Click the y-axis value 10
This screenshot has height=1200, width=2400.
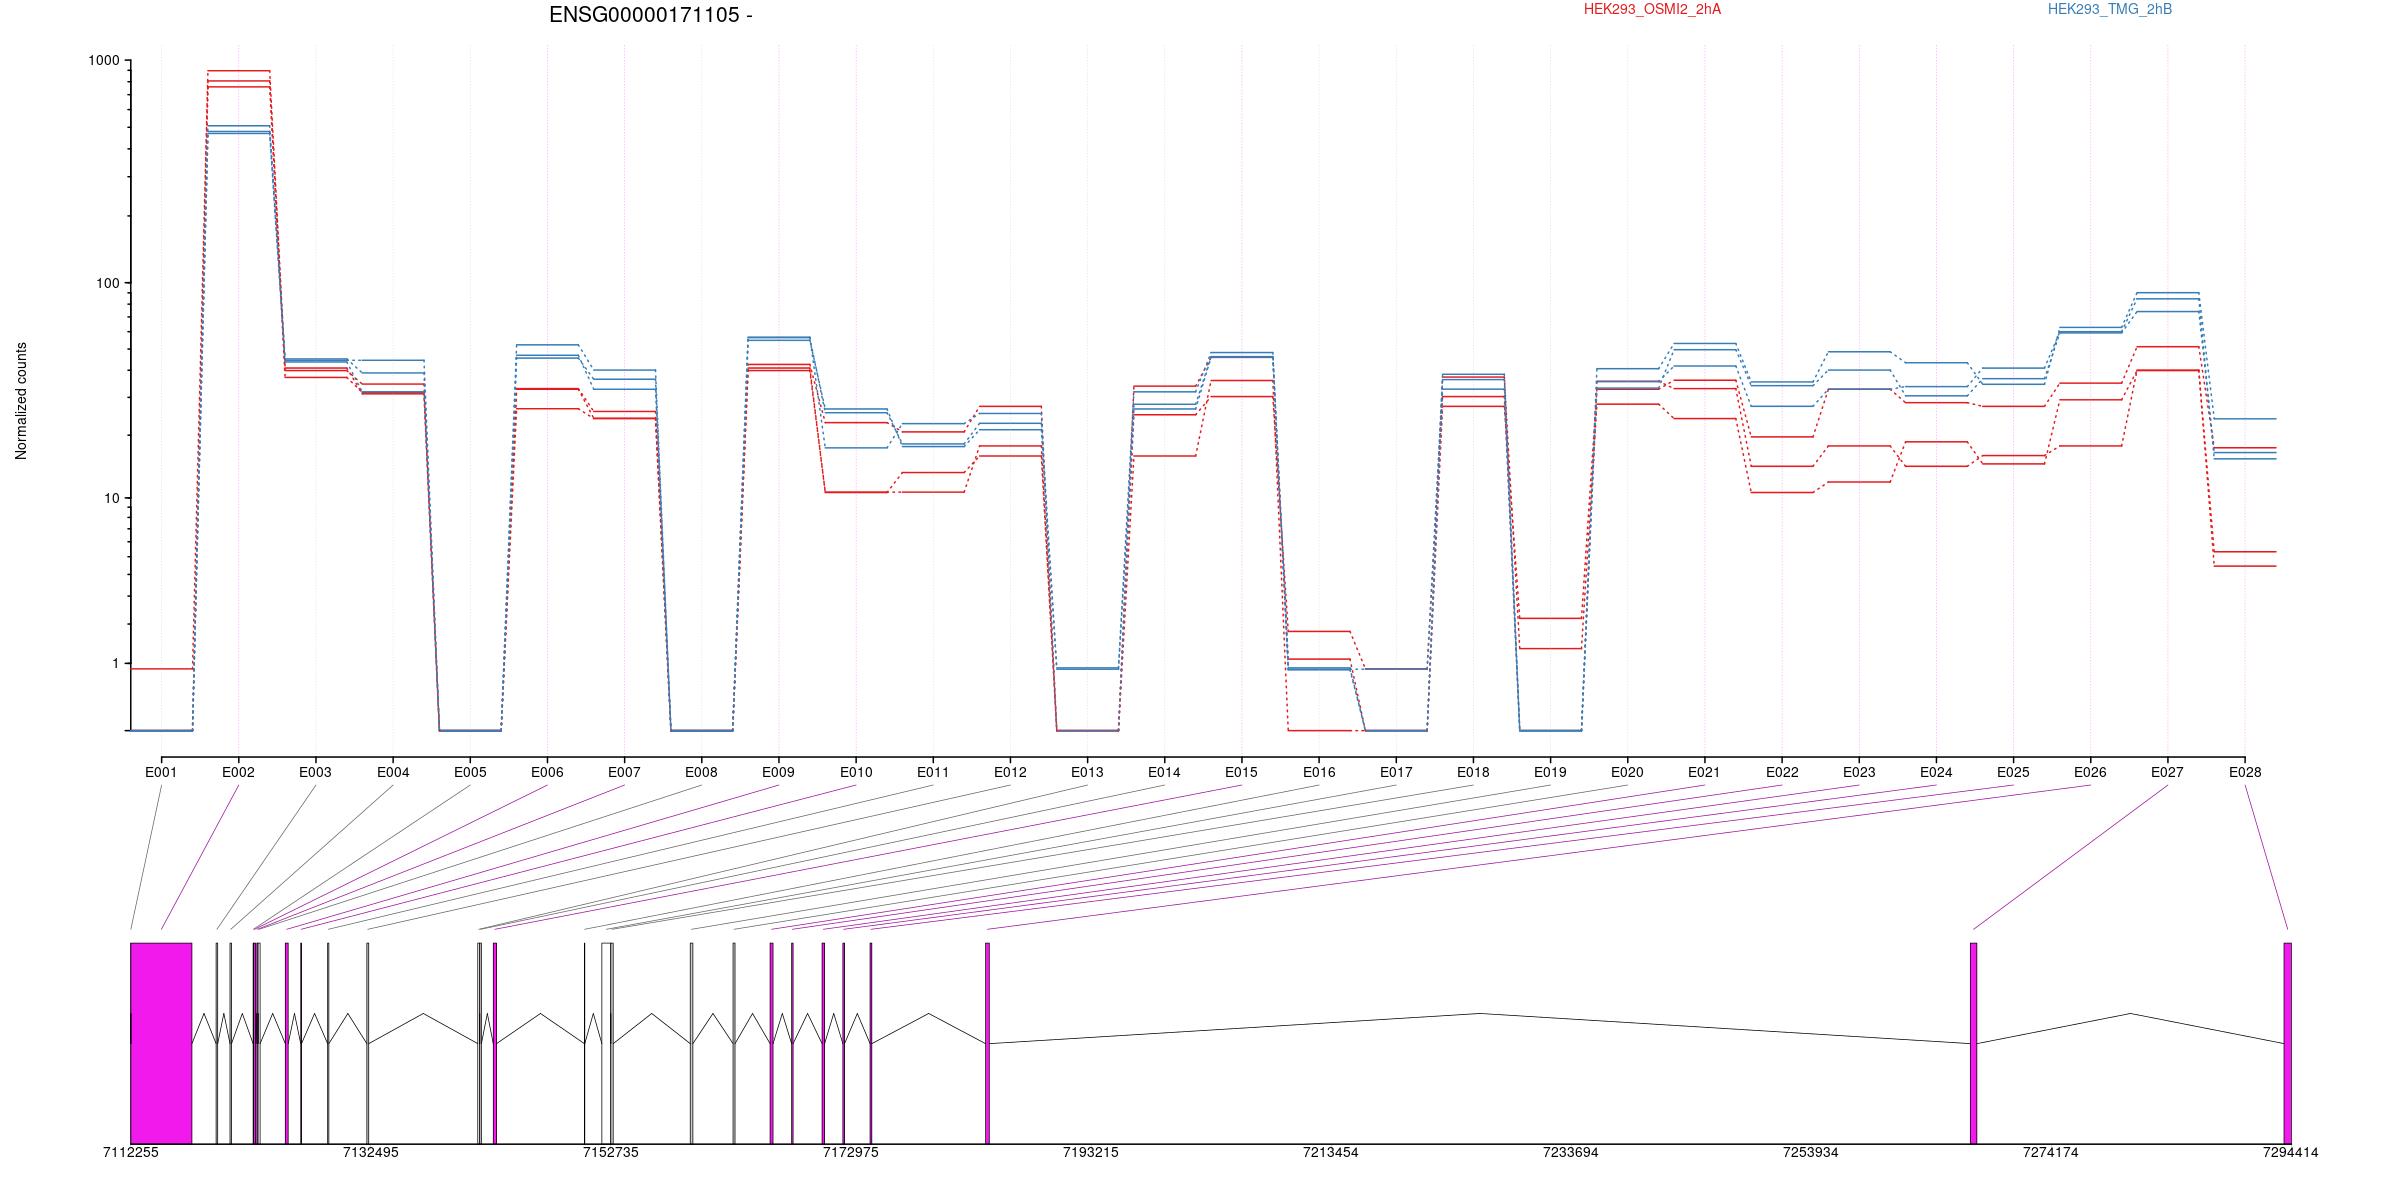pos(112,498)
